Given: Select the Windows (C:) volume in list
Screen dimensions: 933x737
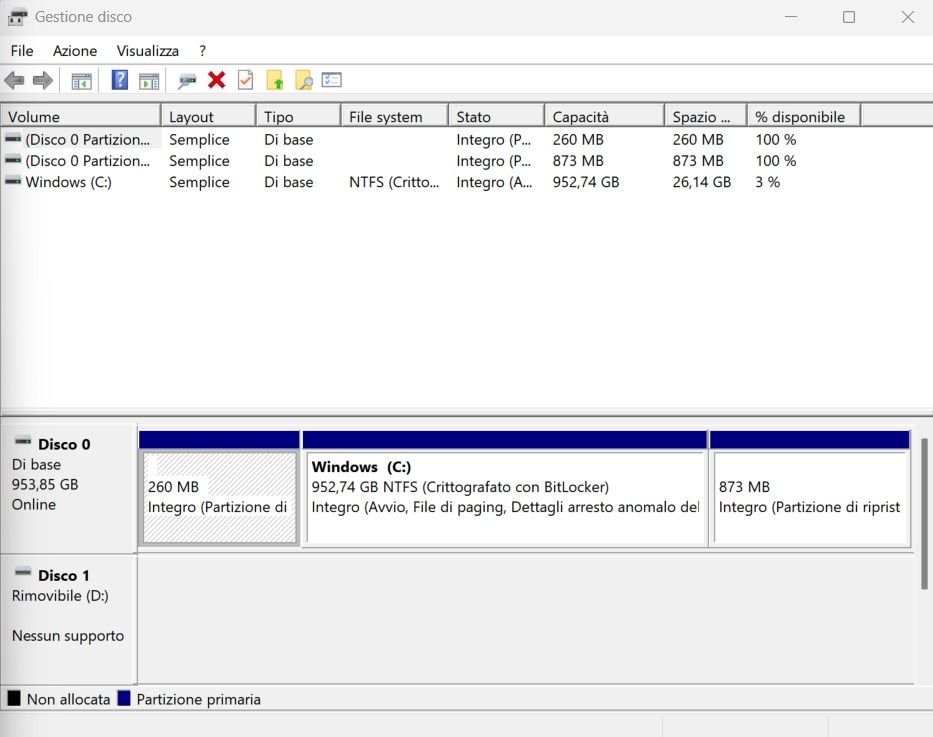Looking at the screenshot, I should pos(68,182).
